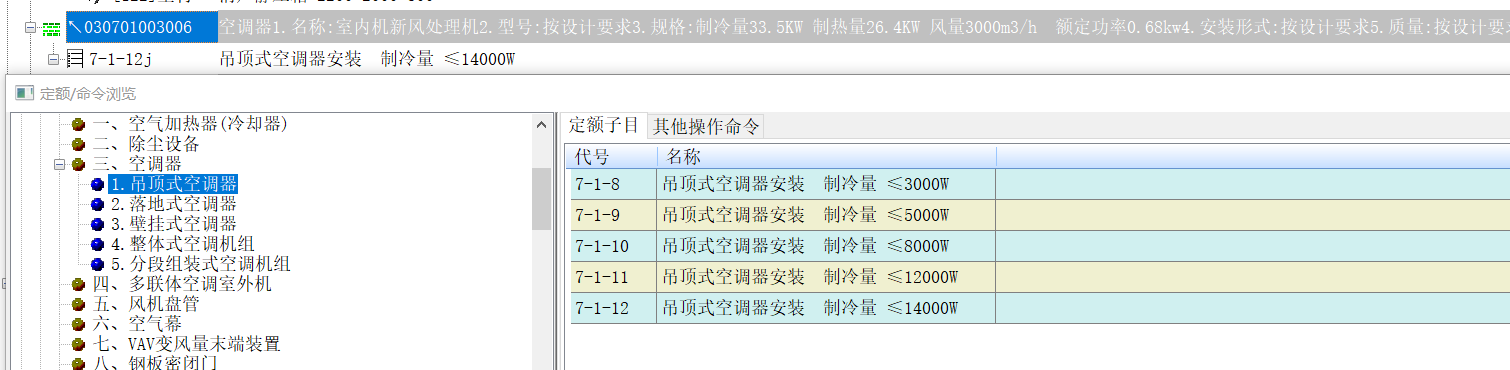Click the 代号 column header
Viewport: 1510px width, 370px height.
612,157
